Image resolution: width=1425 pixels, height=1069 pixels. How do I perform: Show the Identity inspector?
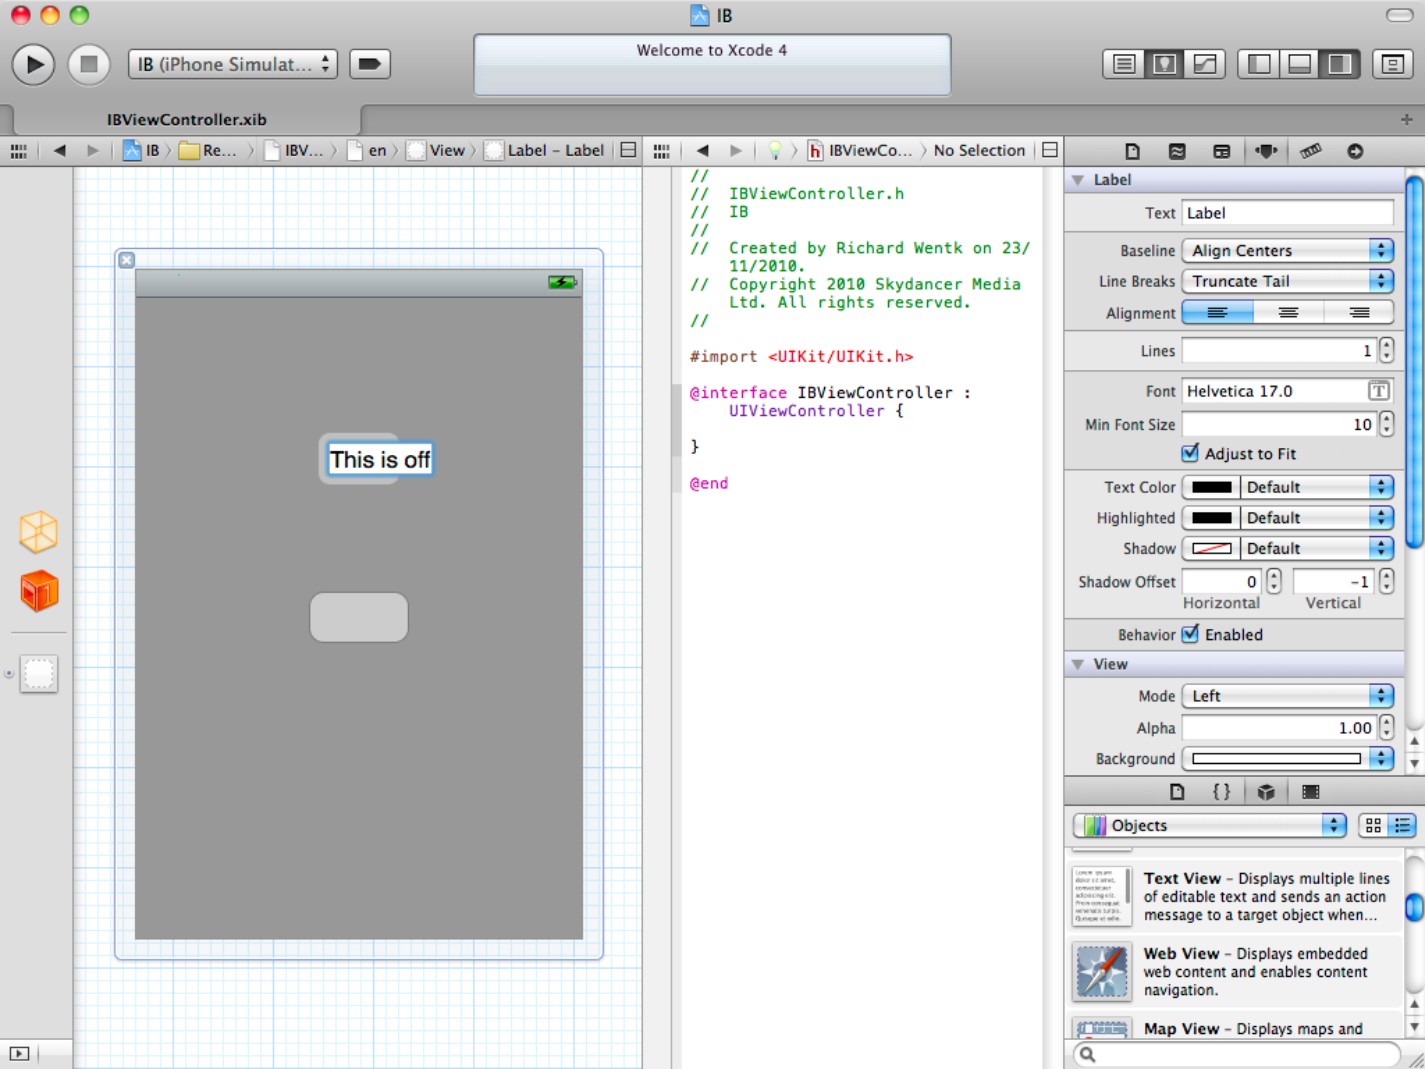click(x=1221, y=151)
